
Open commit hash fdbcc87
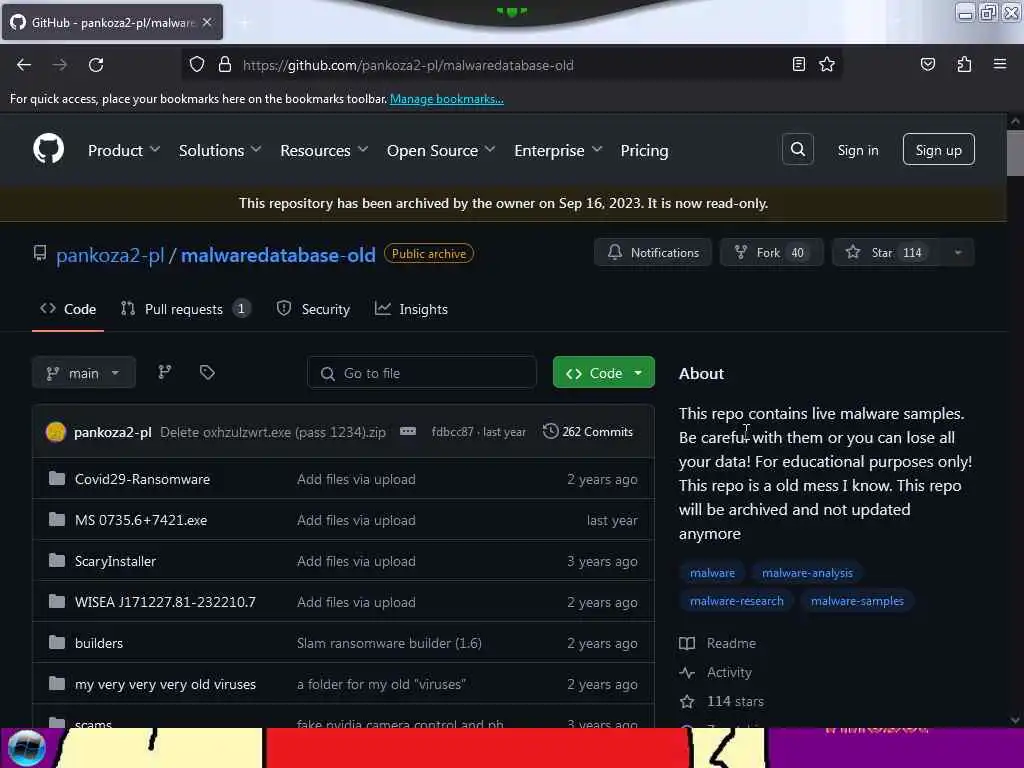point(453,432)
